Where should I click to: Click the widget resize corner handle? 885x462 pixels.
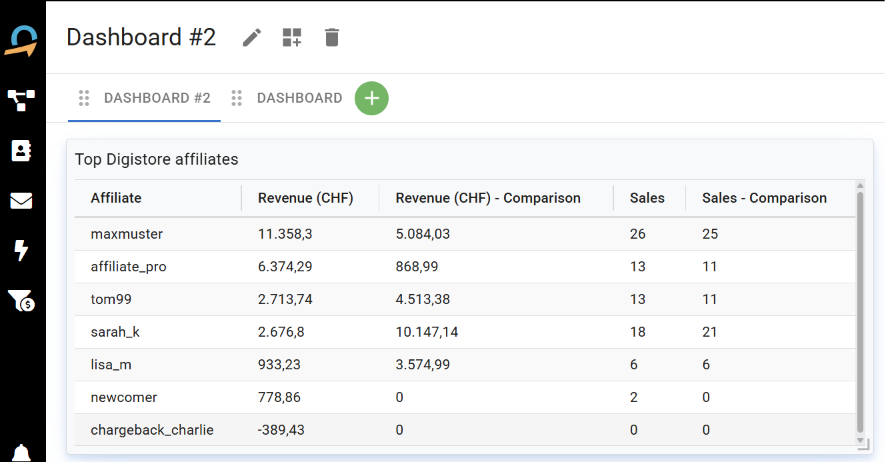click(x=864, y=445)
